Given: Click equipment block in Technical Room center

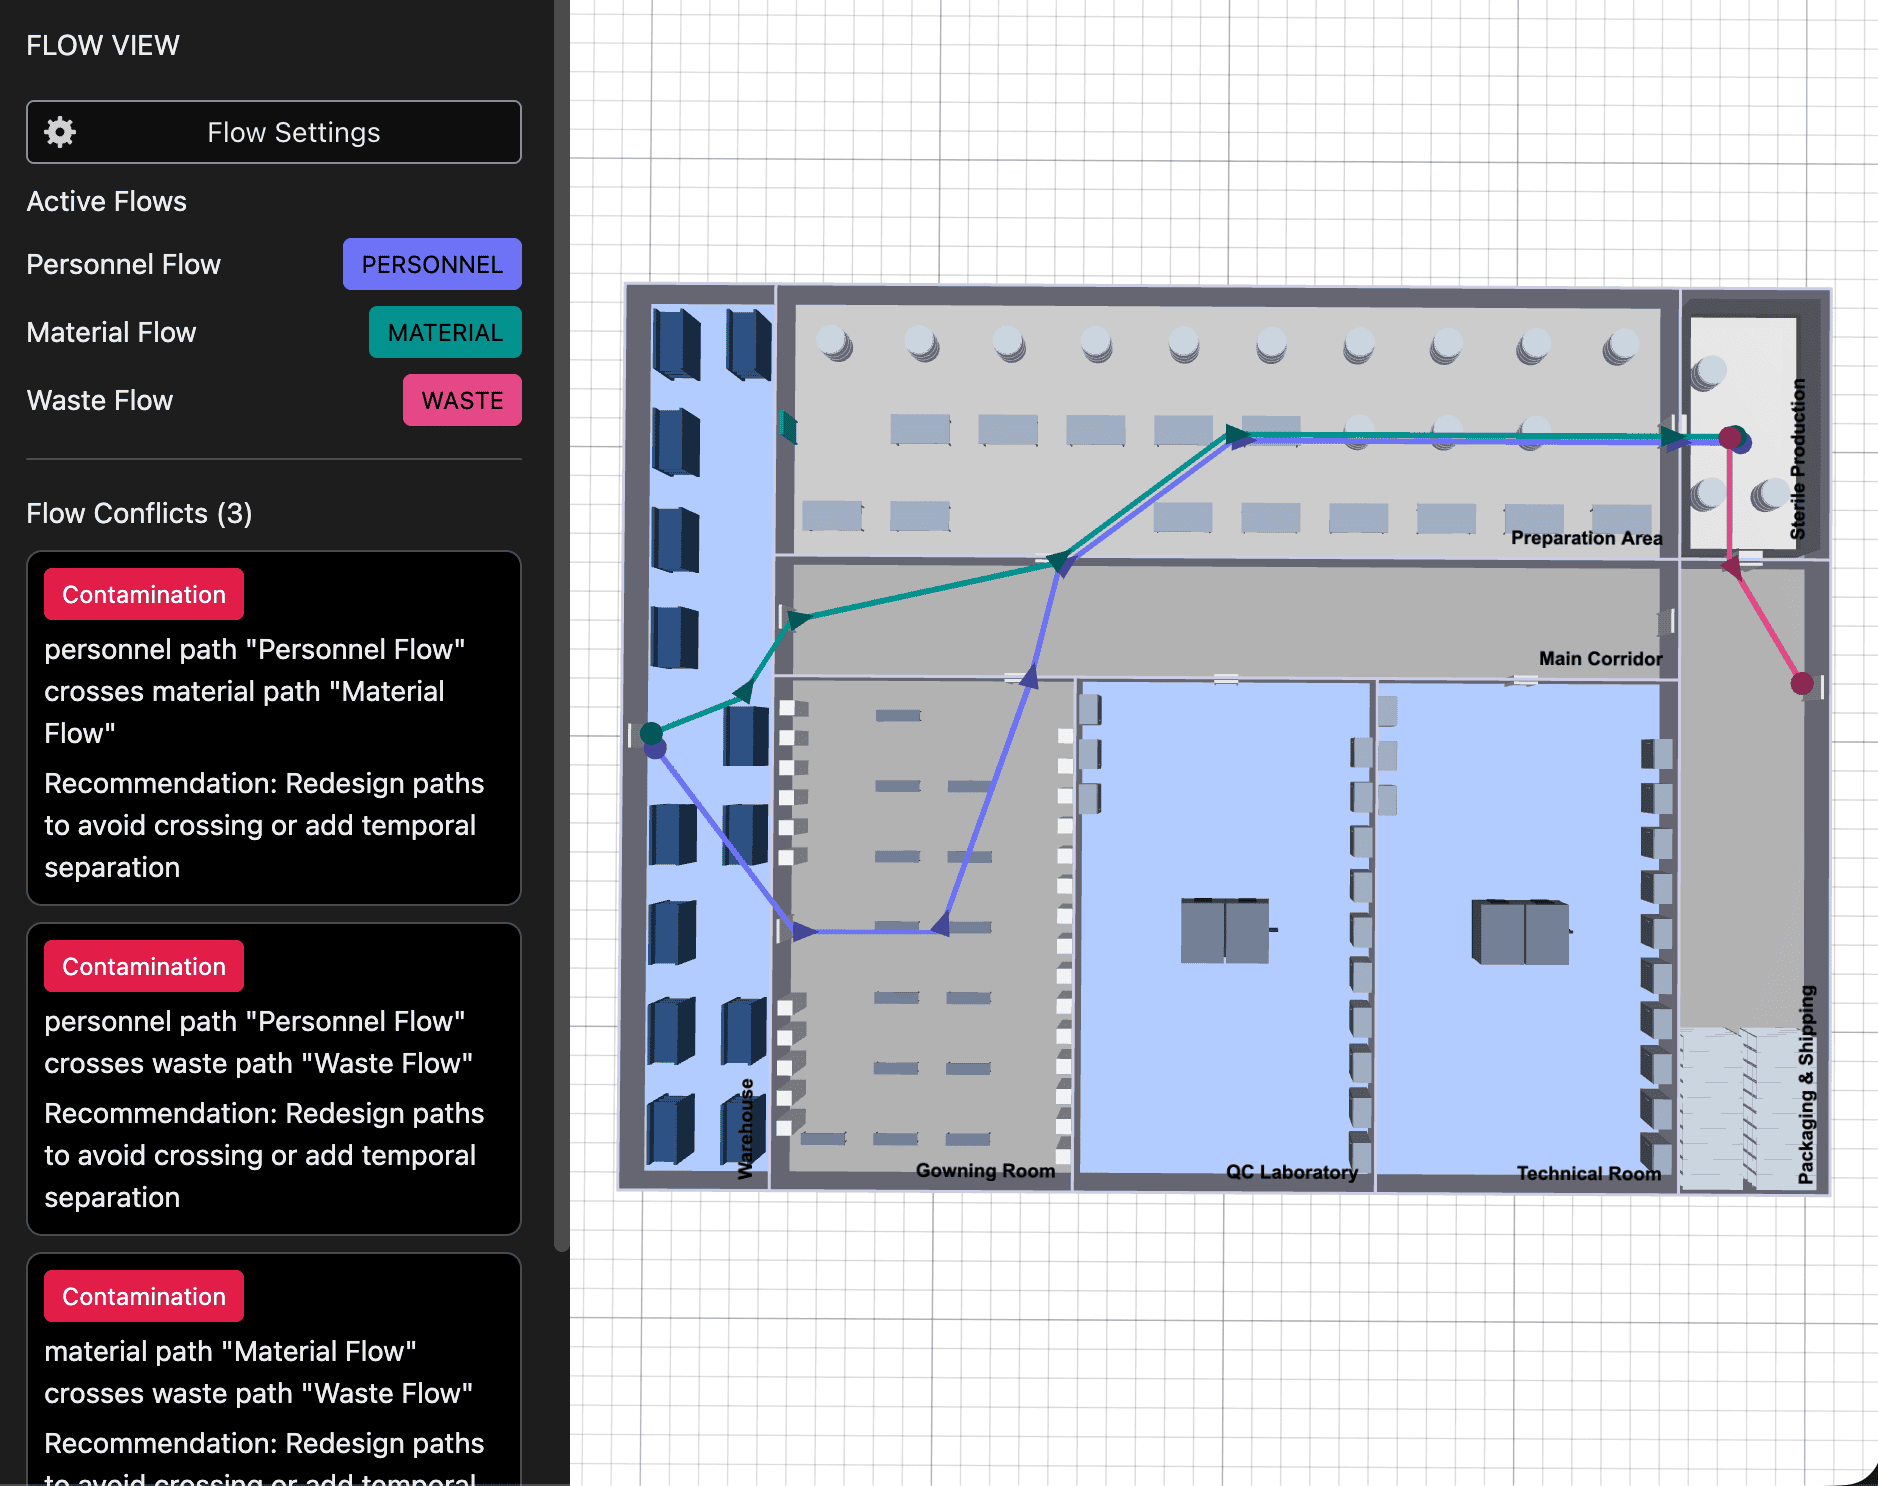Looking at the screenshot, I should click(x=1520, y=931).
